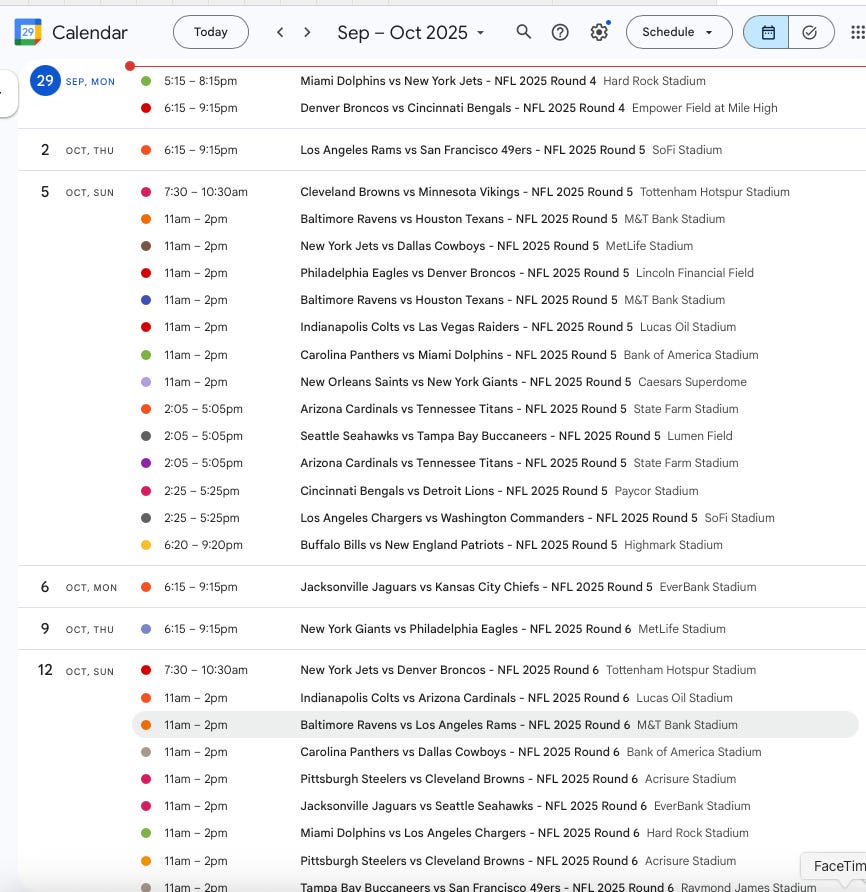Click the collapsed side panel tab at left edge
The image size is (866, 892).
pos(8,93)
